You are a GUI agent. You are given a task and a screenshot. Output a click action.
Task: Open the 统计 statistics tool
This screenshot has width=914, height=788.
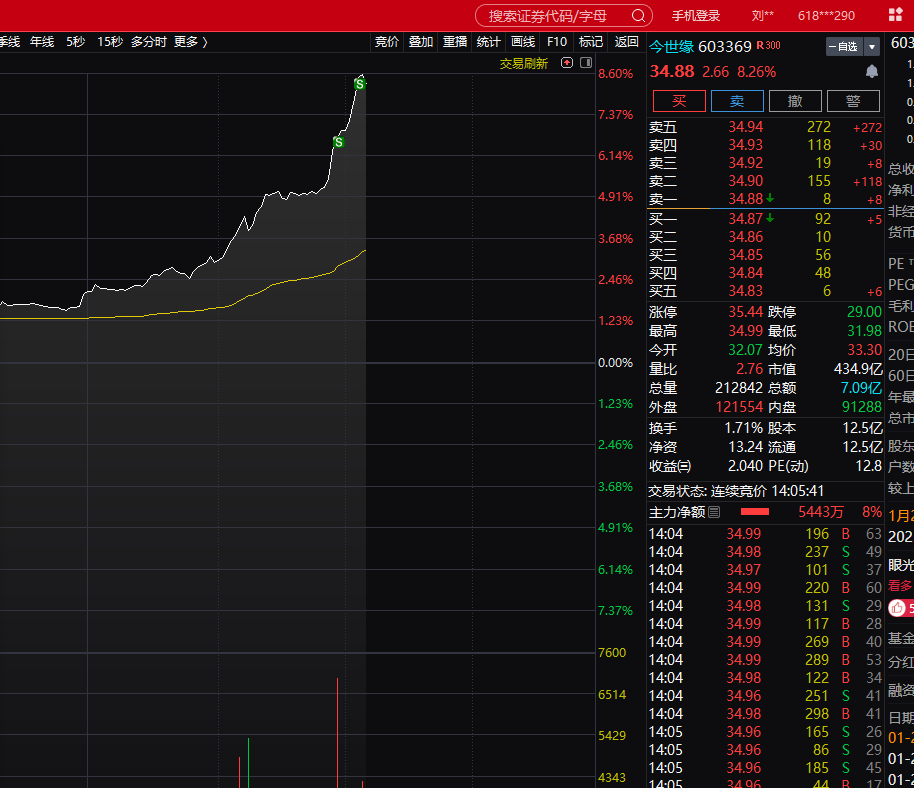tap(488, 42)
